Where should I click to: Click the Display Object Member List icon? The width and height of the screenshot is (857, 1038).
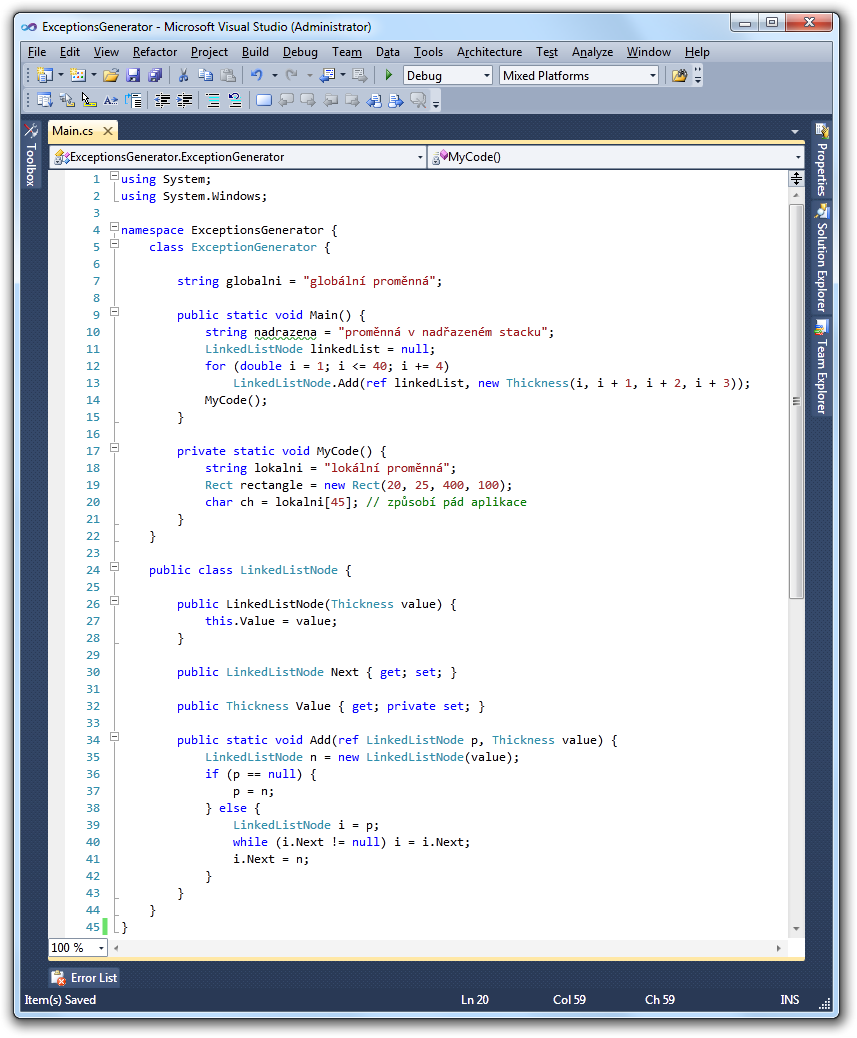44,101
